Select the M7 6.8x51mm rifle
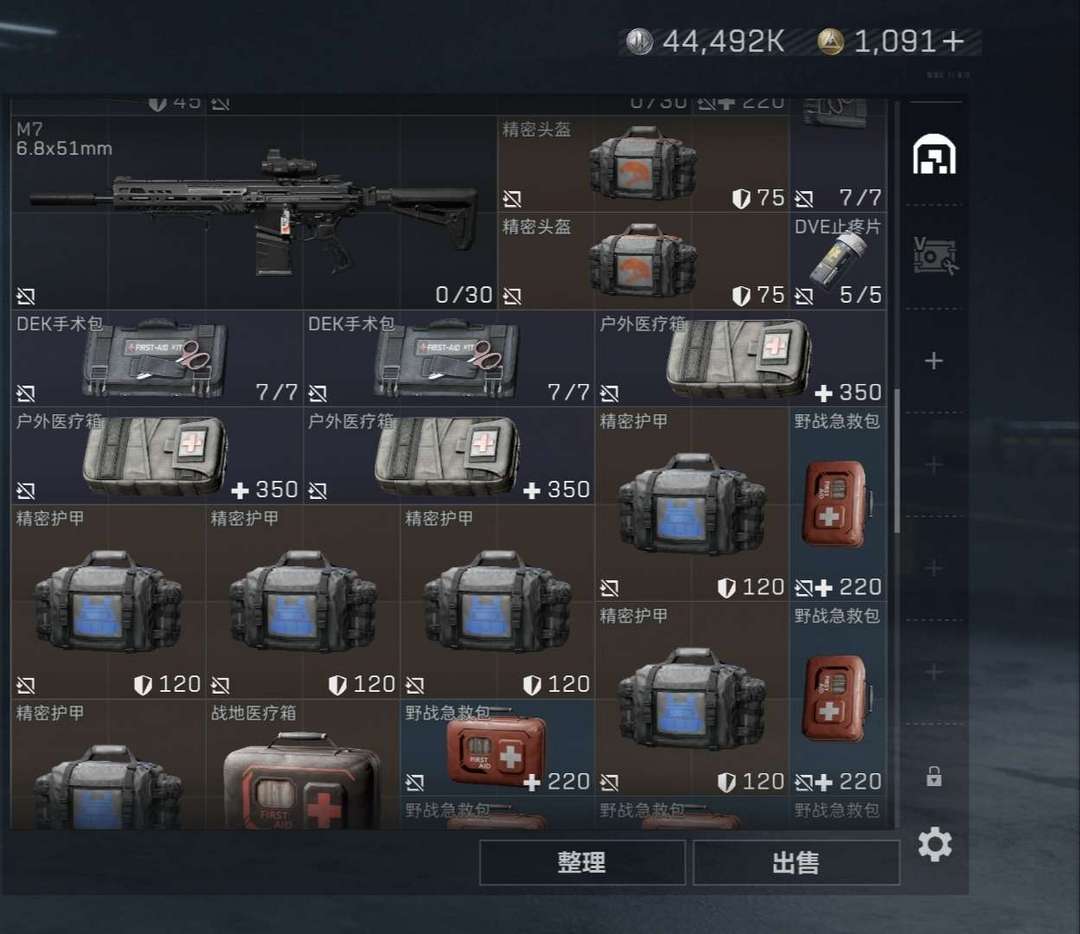This screenshot has height=934, width=1080. 253,212
